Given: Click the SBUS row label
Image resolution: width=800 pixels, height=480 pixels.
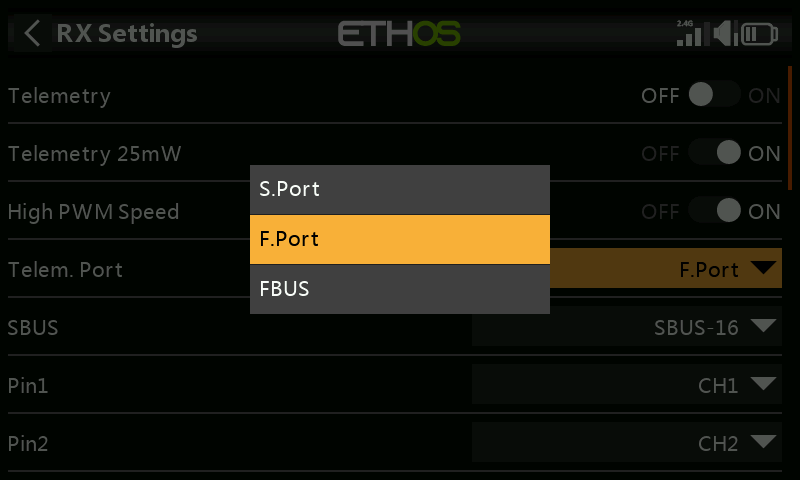Looking at the screenshot, I should (x=33, y=327).
